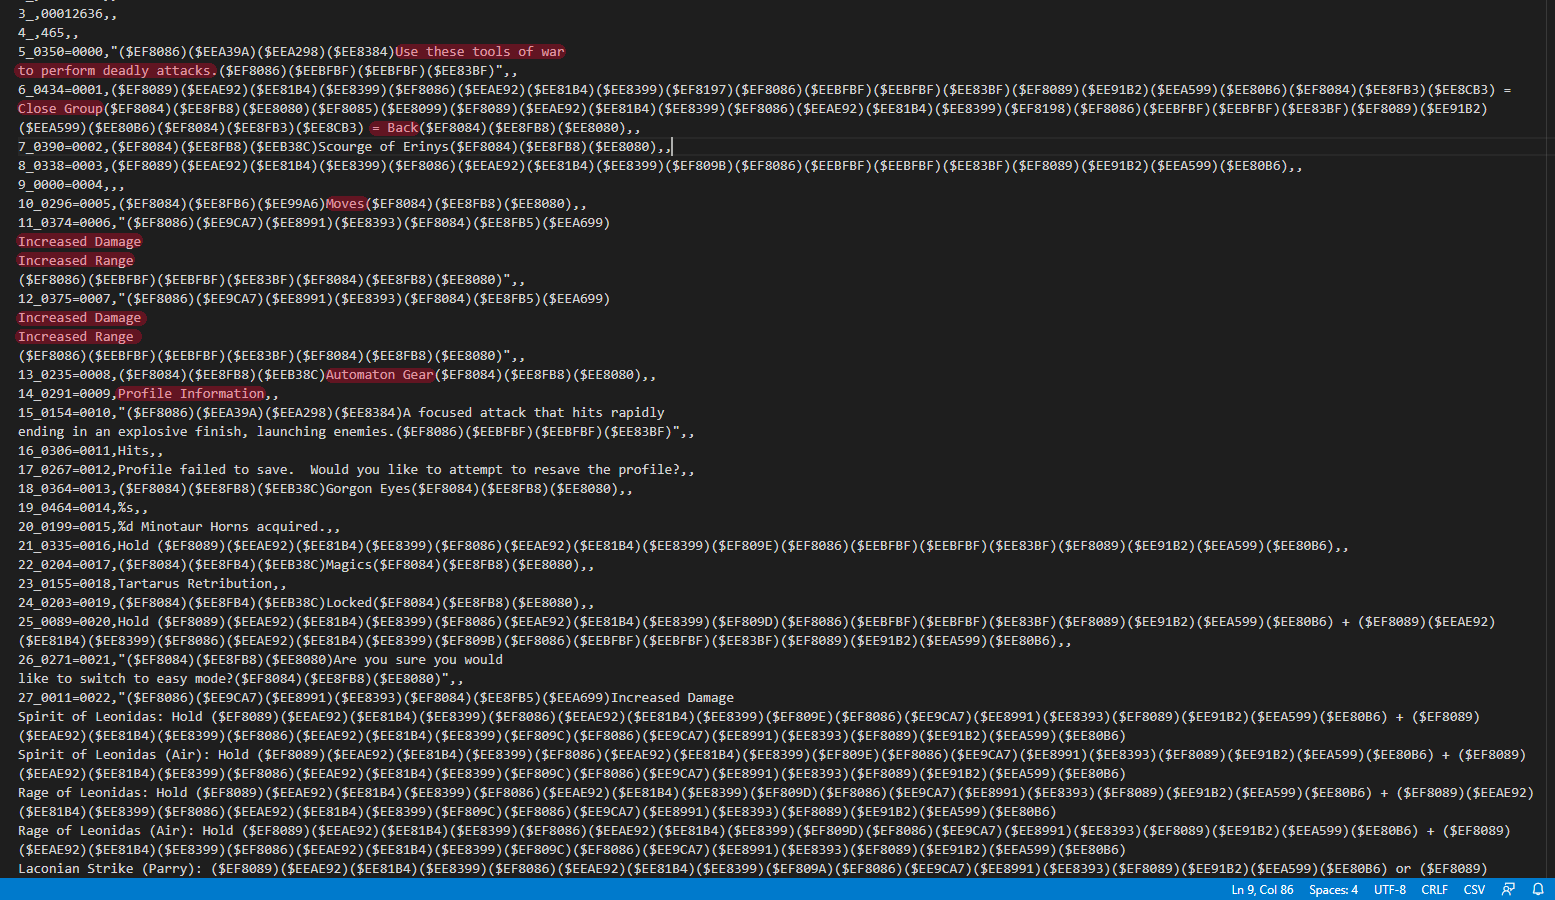The image size is (1555, 900).
Task: Click the feedback icon in status bar
Action: click(1508, 889)
